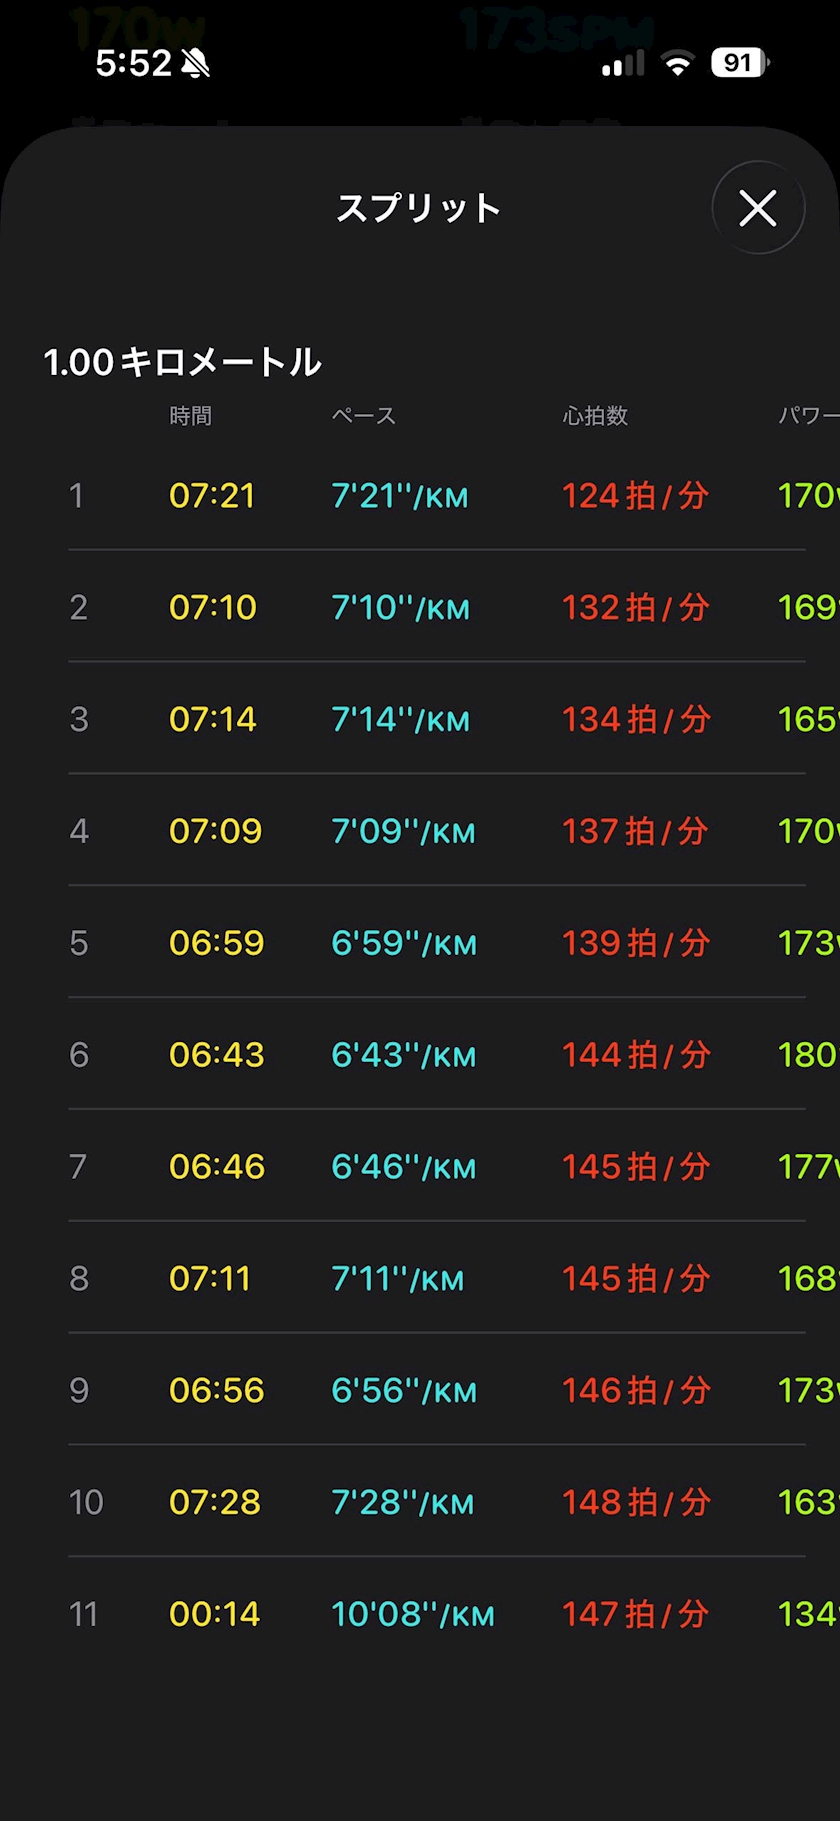Select heart rate 147拍/分
The image size is (840, 1821).
coord(635,1616)
